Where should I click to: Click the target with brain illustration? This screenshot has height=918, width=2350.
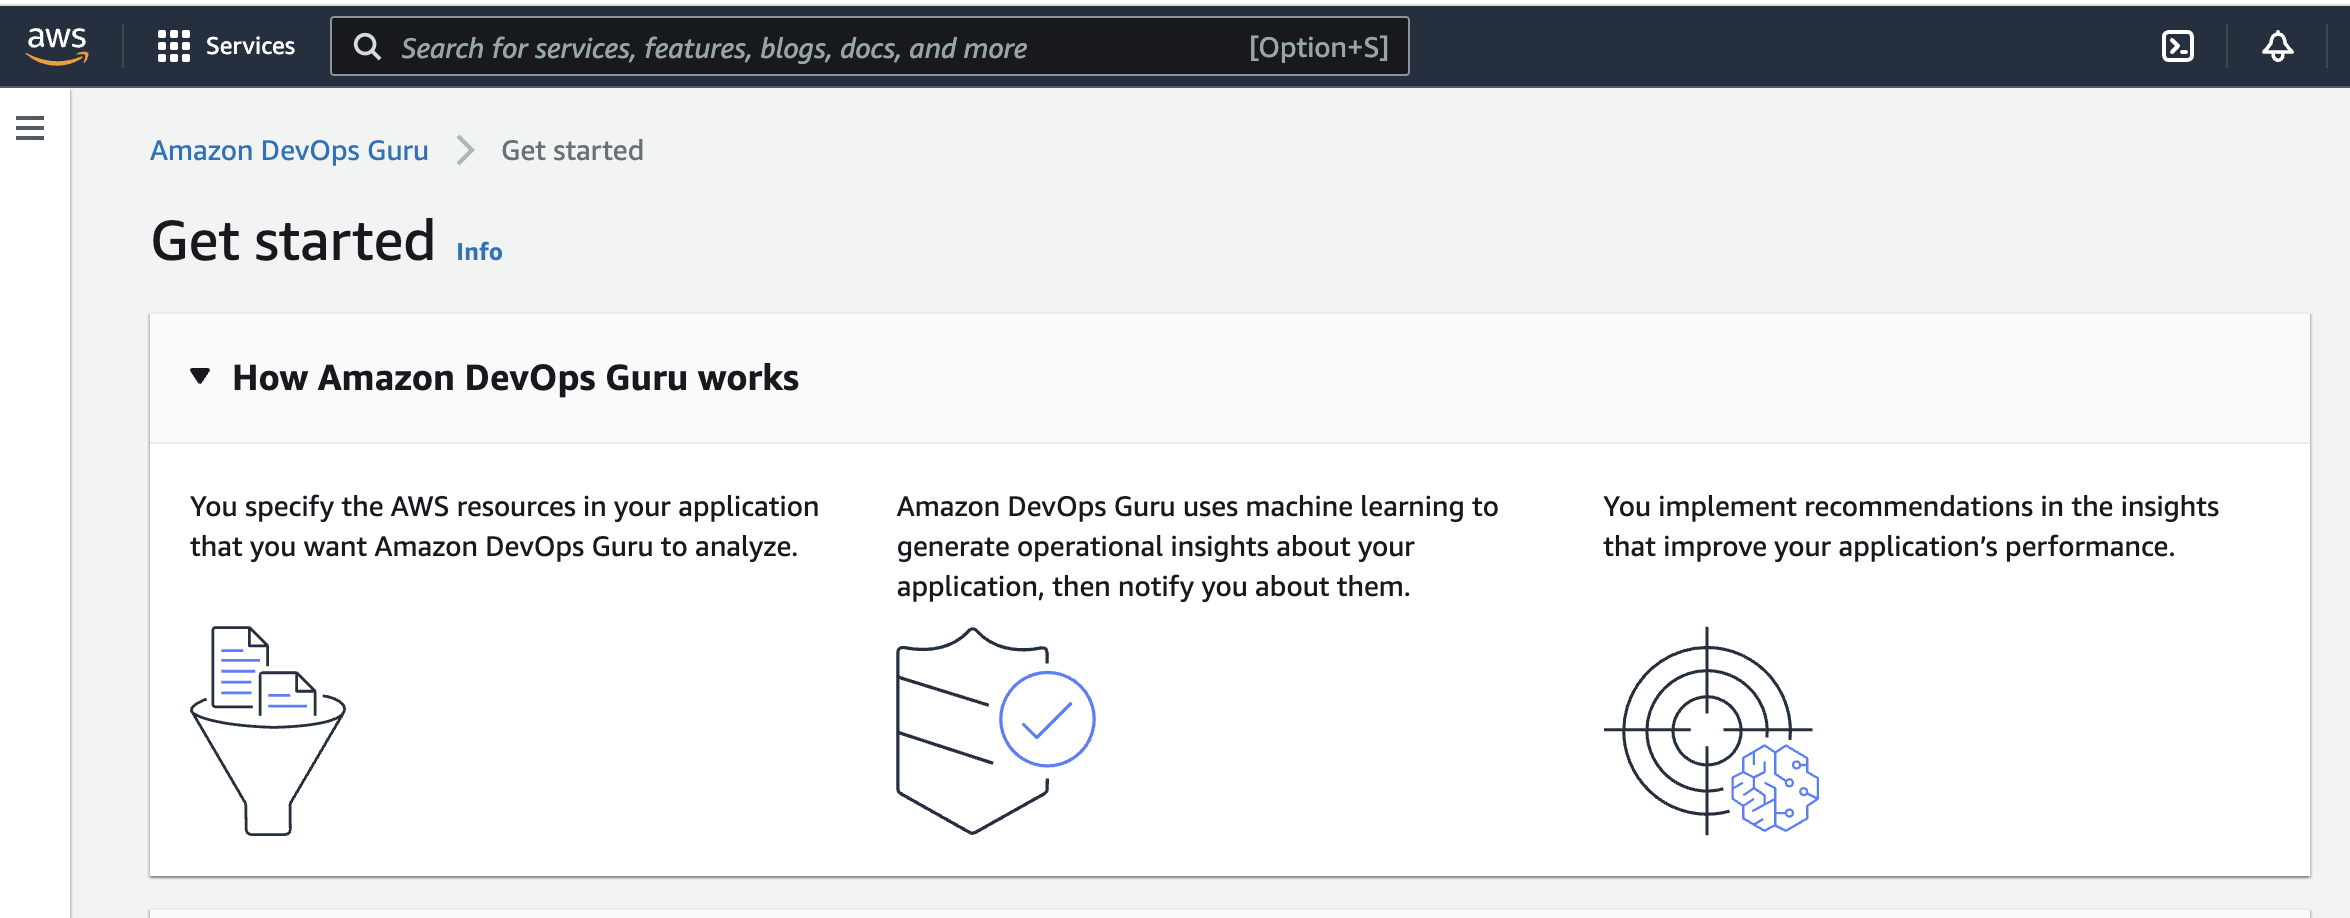click(x=1711, y=730)
